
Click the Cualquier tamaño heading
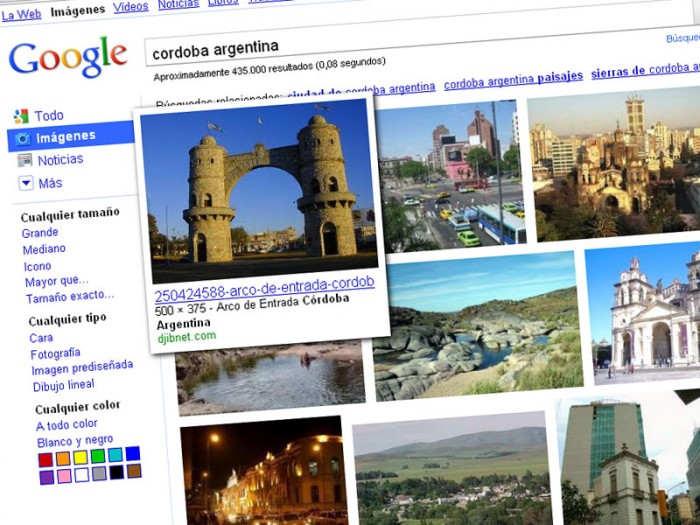pos(71,215)
